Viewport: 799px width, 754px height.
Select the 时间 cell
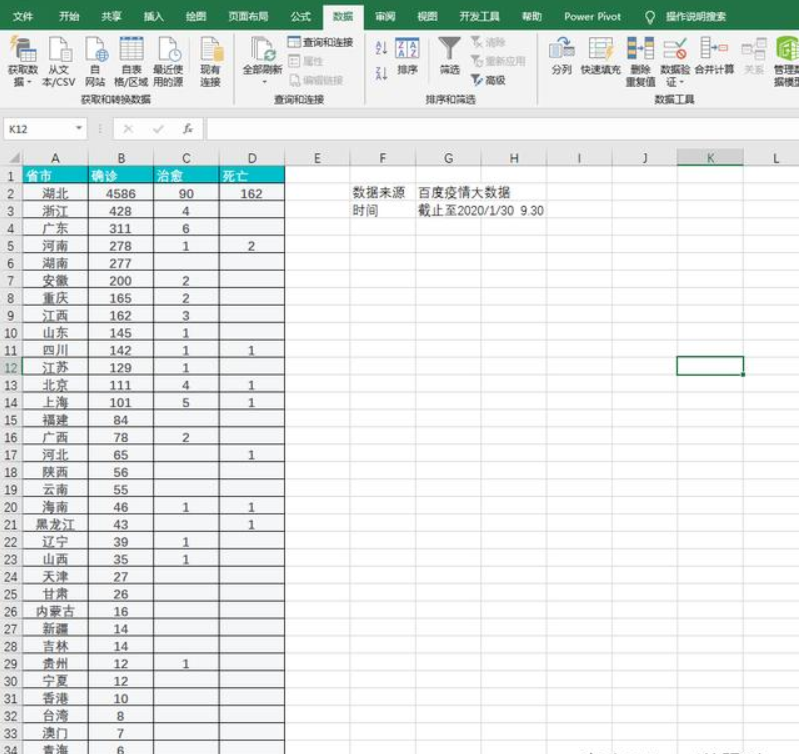click(x=383, y=210)
